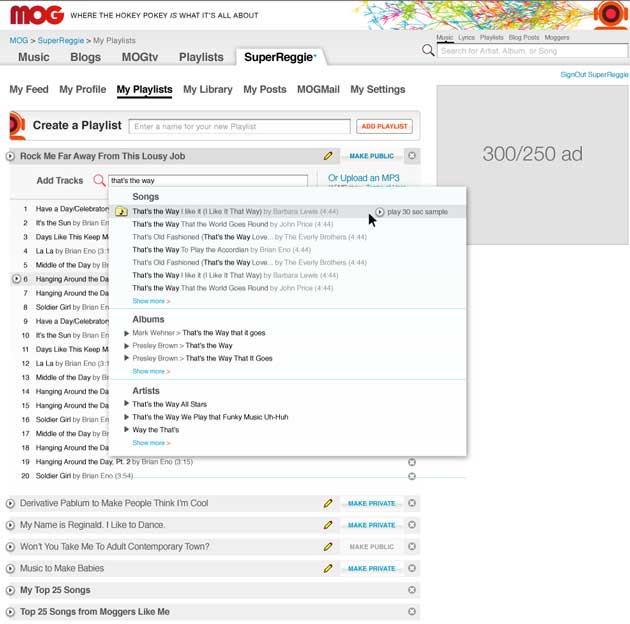Viewport: 630px width, 624px height.
Task: Click the Search for Artist, Album, or Song field
Action: point(532,51)
